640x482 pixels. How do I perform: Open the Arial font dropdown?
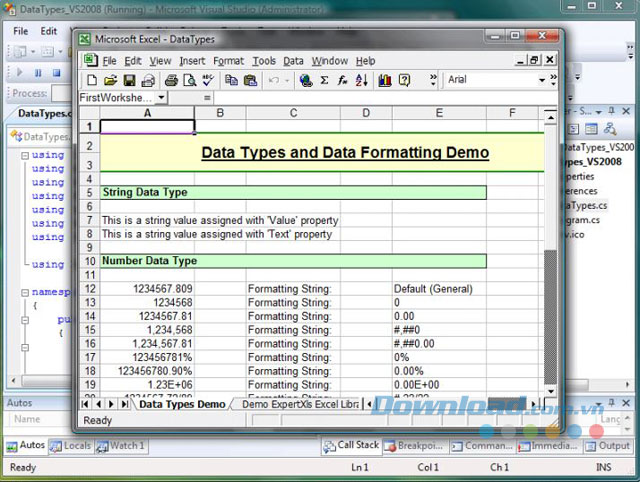(x=542, y=80)
